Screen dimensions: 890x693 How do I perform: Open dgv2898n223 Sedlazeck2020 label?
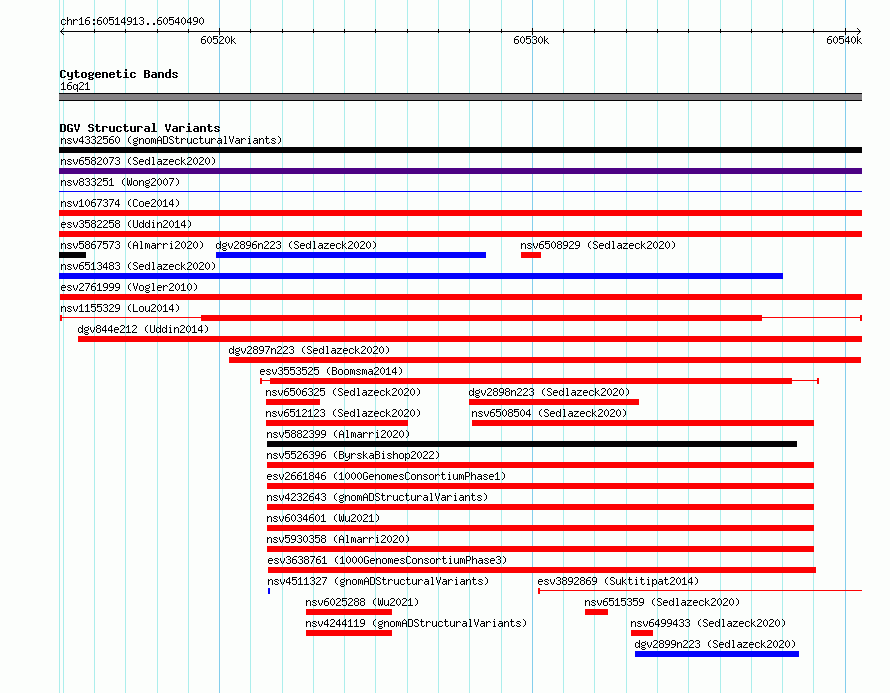pyautogui.click(x=549, y=392)
